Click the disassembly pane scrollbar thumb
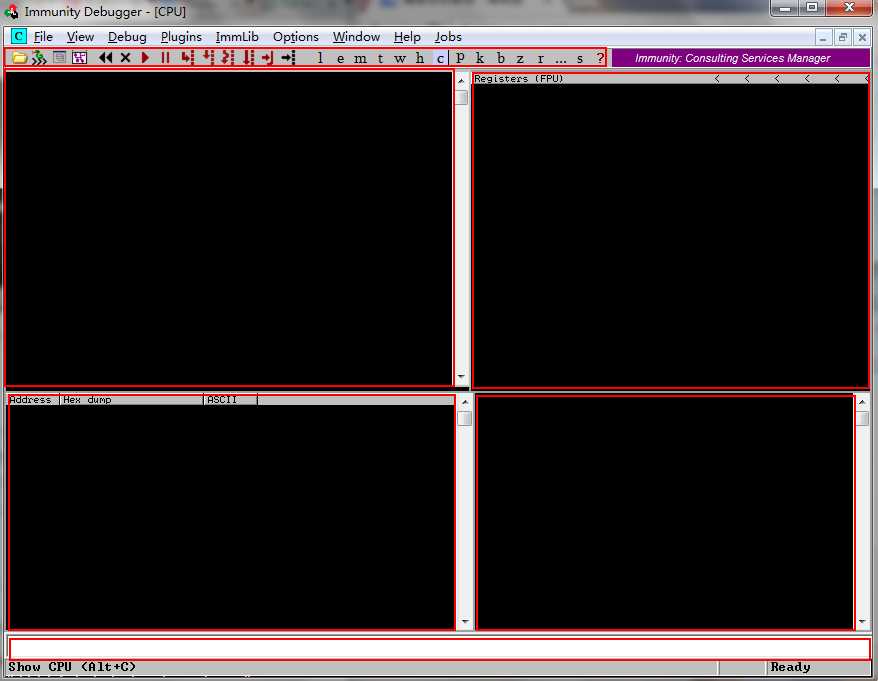 point(461,97)
